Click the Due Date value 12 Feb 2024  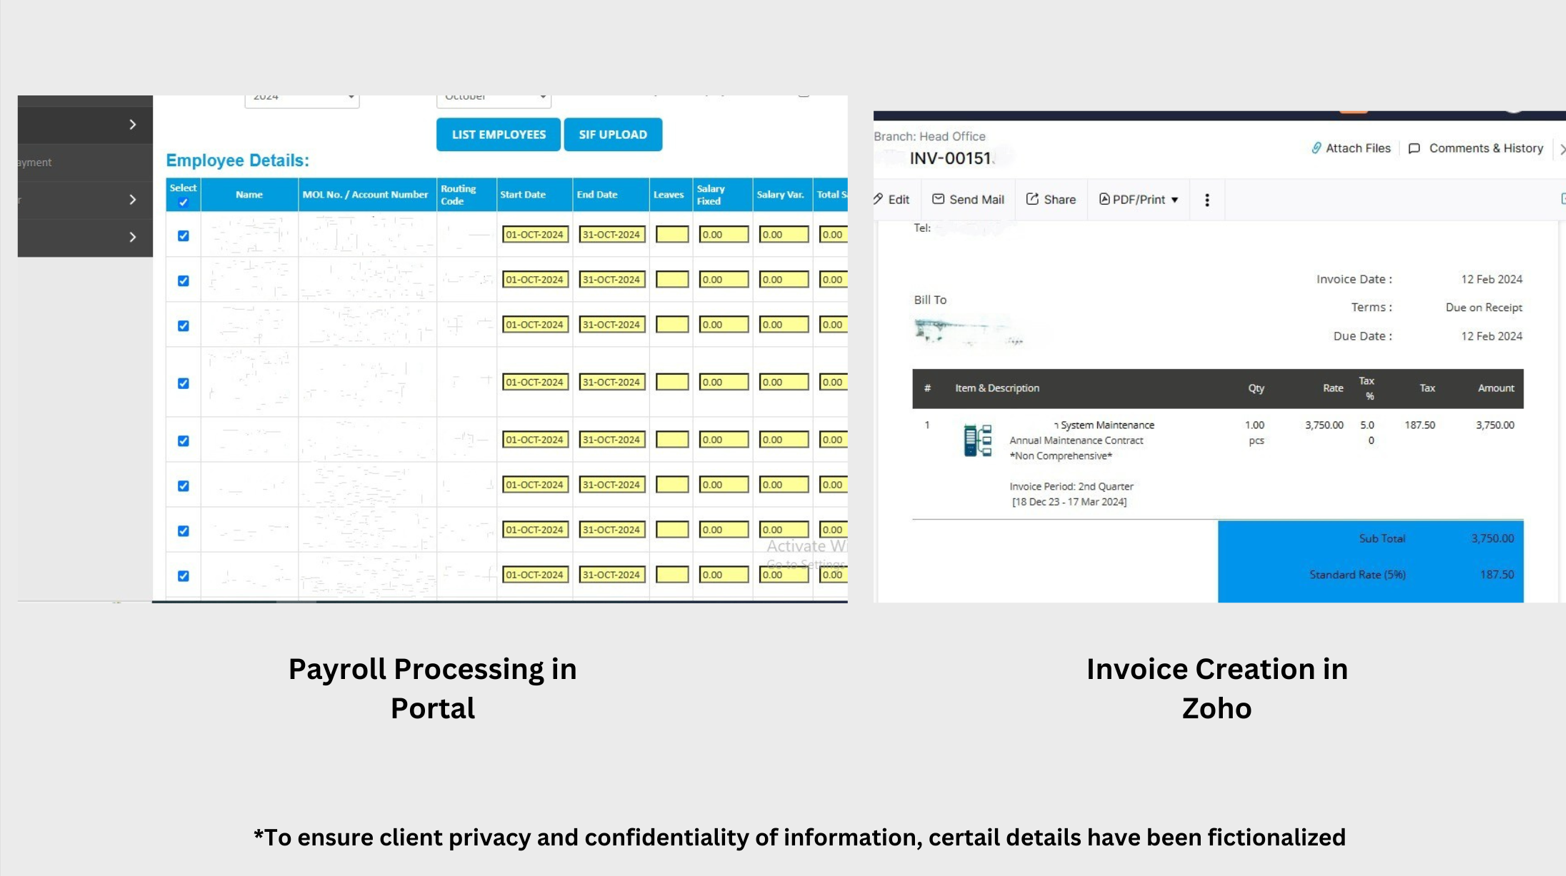tap(1491, 336)
